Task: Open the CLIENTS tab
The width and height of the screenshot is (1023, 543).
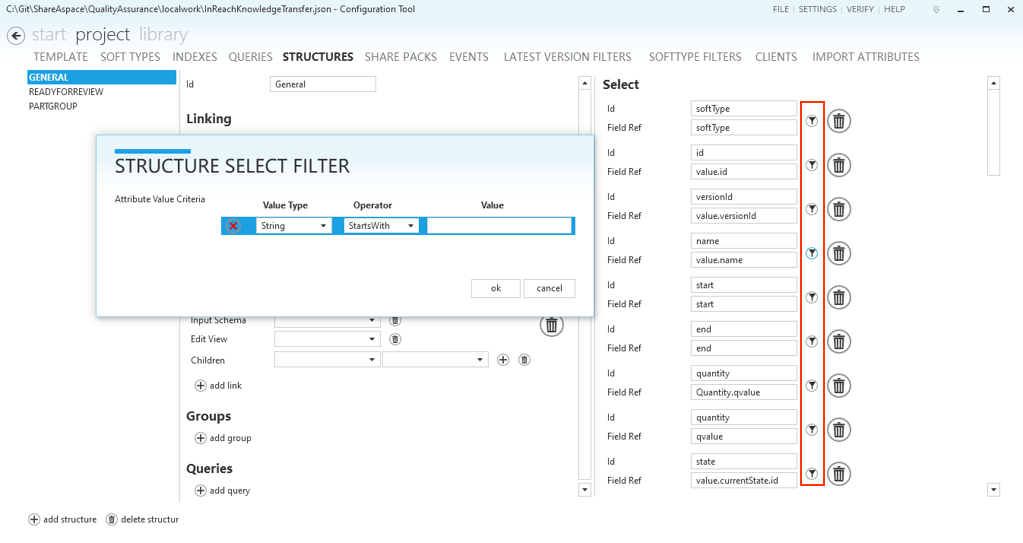Action: [x=776, y=57]
